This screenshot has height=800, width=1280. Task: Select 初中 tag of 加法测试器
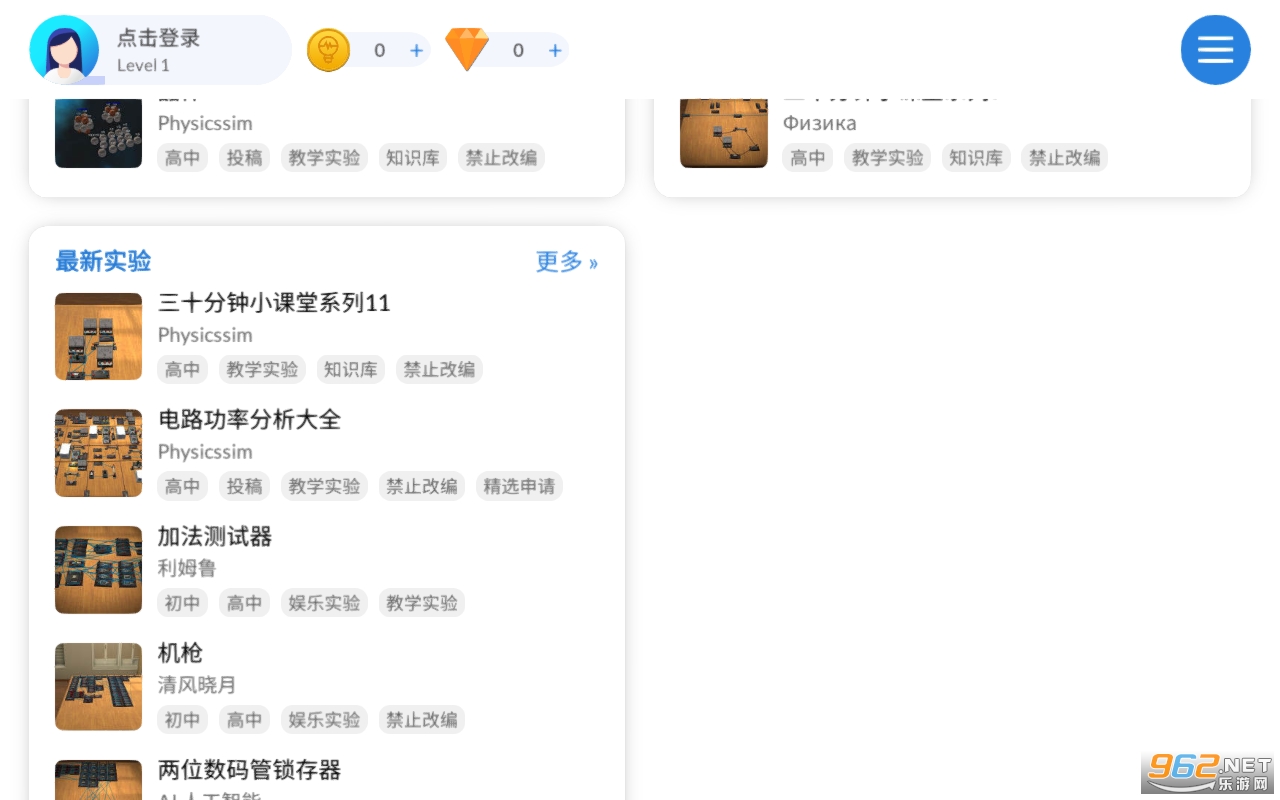[182, 603]
